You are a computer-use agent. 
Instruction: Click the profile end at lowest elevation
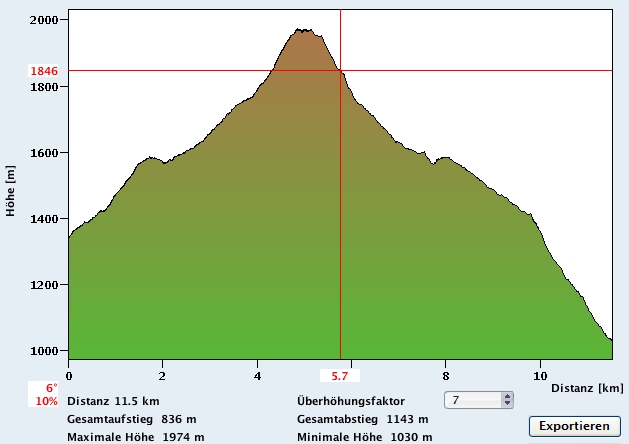coord(610,339)
